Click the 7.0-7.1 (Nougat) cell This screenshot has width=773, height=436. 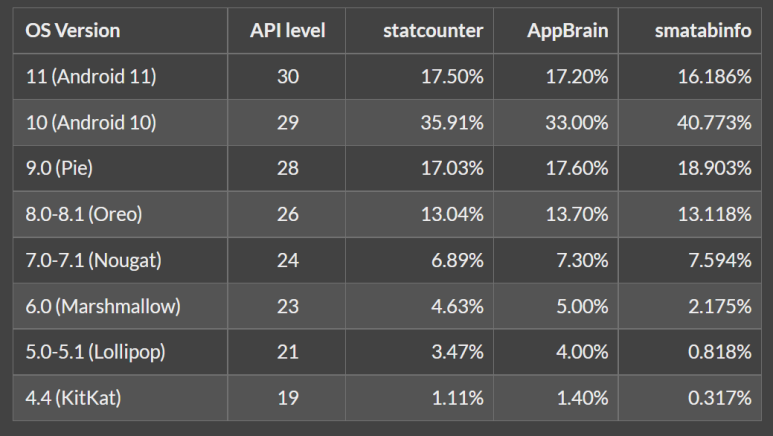[x=94, y=260]
